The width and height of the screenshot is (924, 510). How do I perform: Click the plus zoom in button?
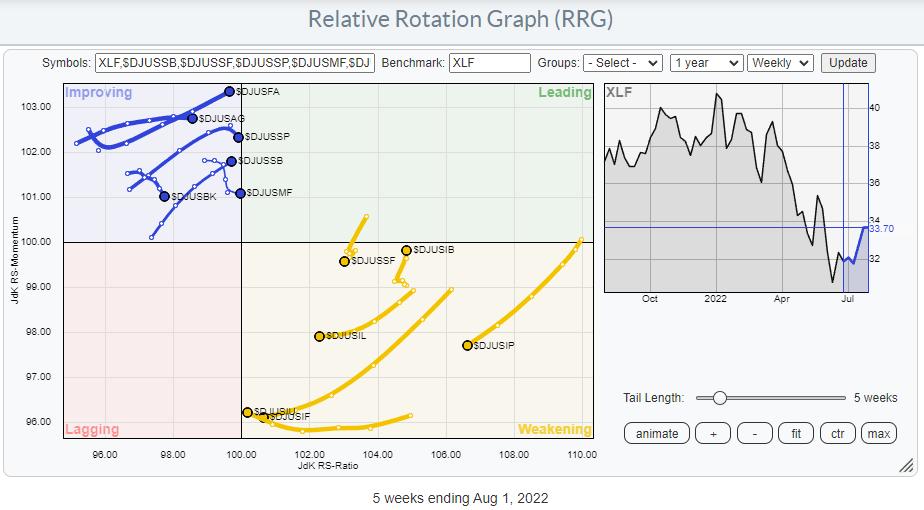713,433
